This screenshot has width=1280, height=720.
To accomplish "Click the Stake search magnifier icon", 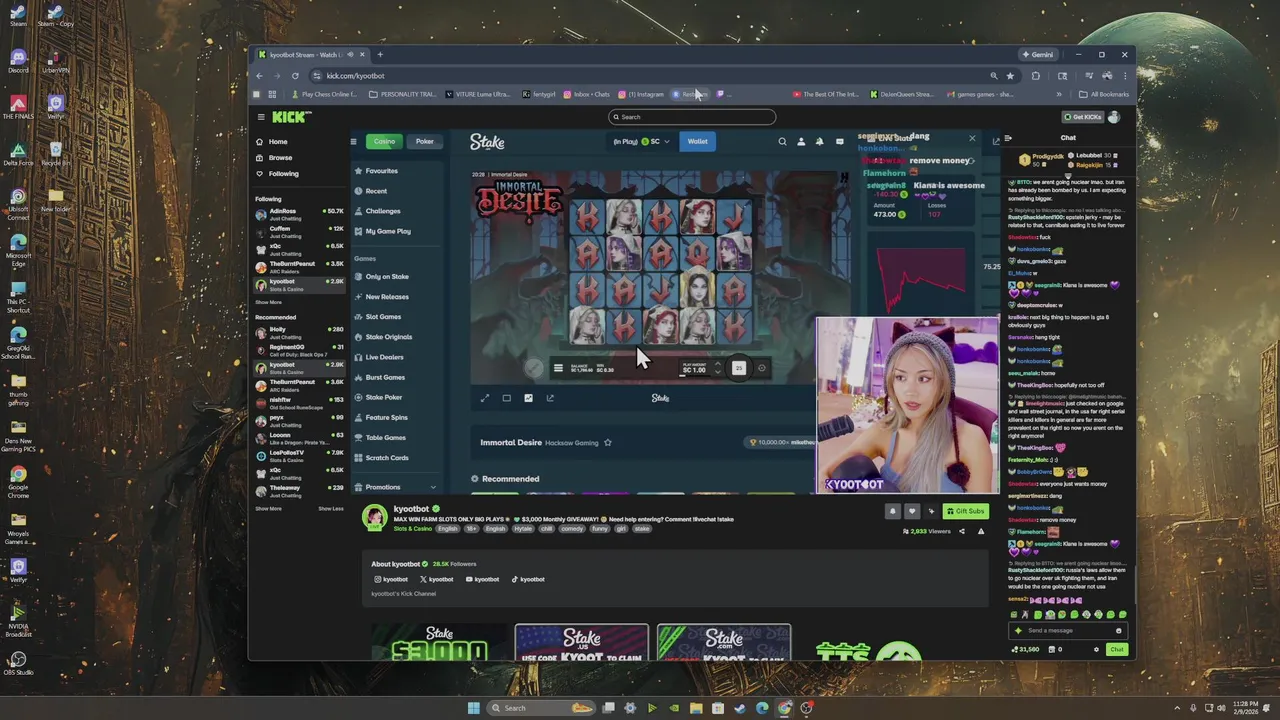I will (x=782, y=141).
